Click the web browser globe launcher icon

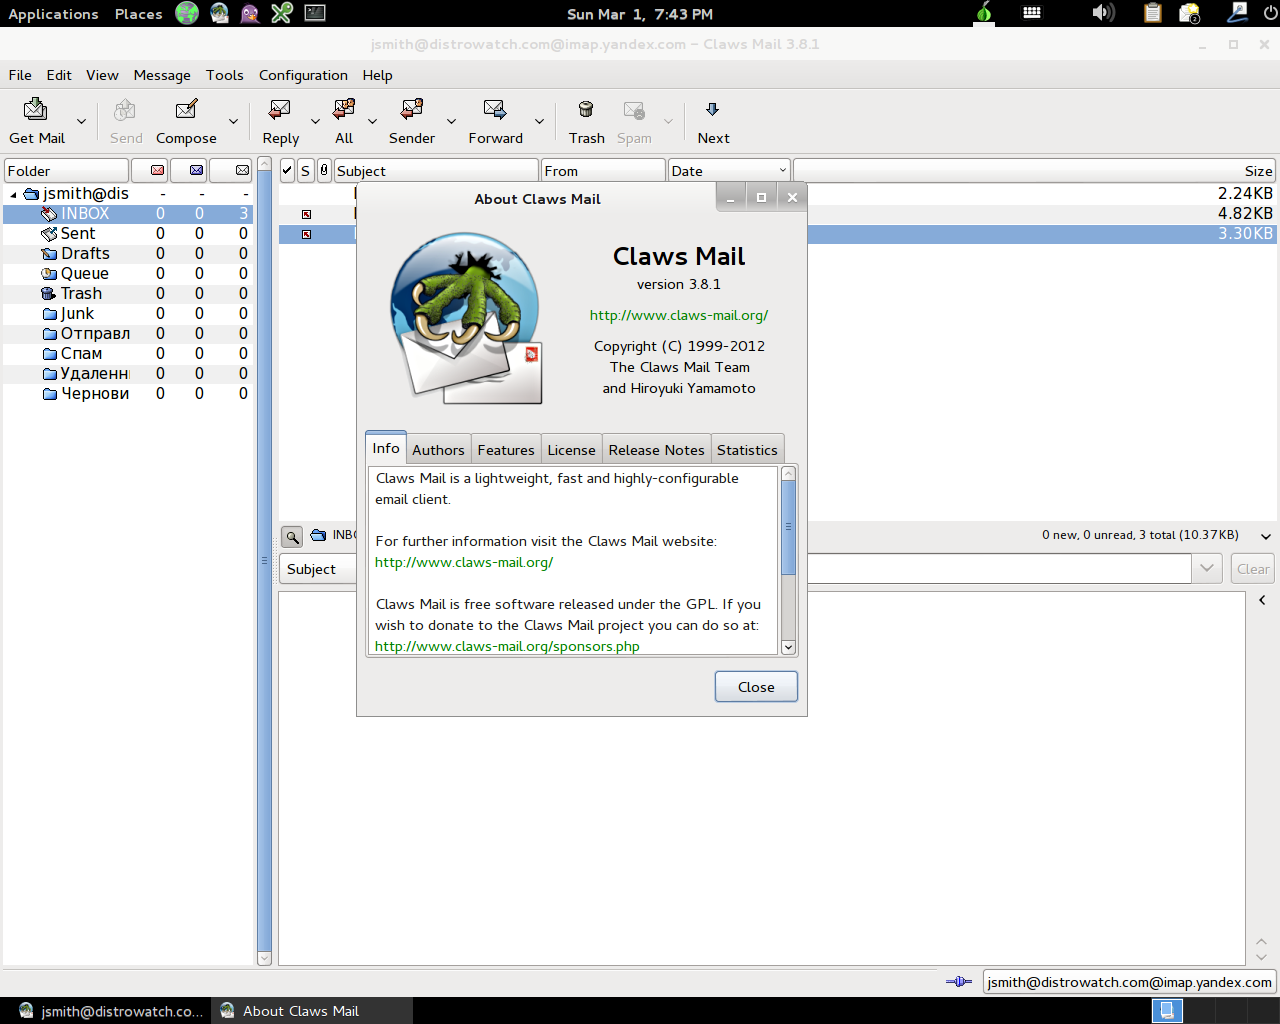(187, 13)
